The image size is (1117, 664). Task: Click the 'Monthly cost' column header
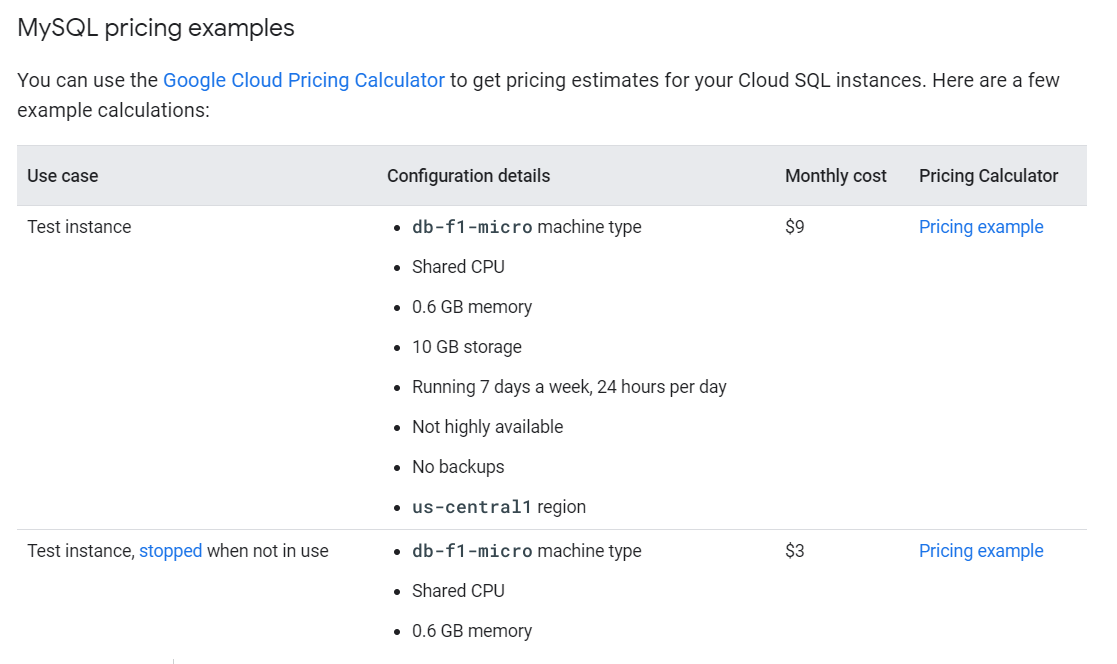[x=835, y=176]
